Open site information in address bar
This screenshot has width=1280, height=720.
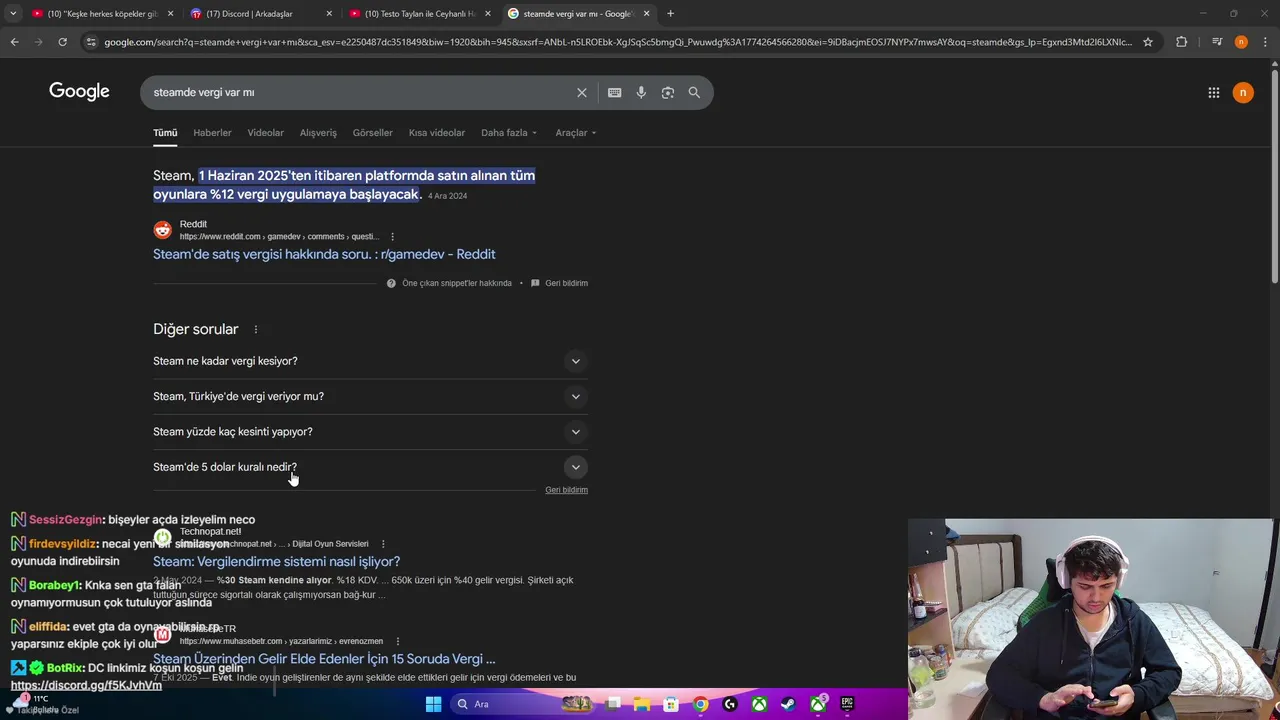91,42
